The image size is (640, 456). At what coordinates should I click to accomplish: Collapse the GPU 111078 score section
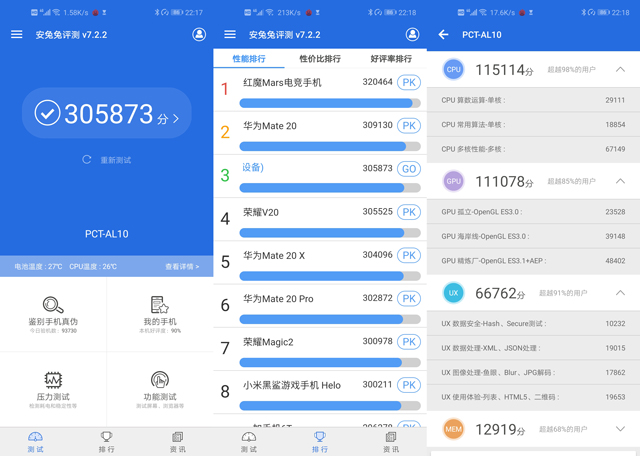(620, 181)
